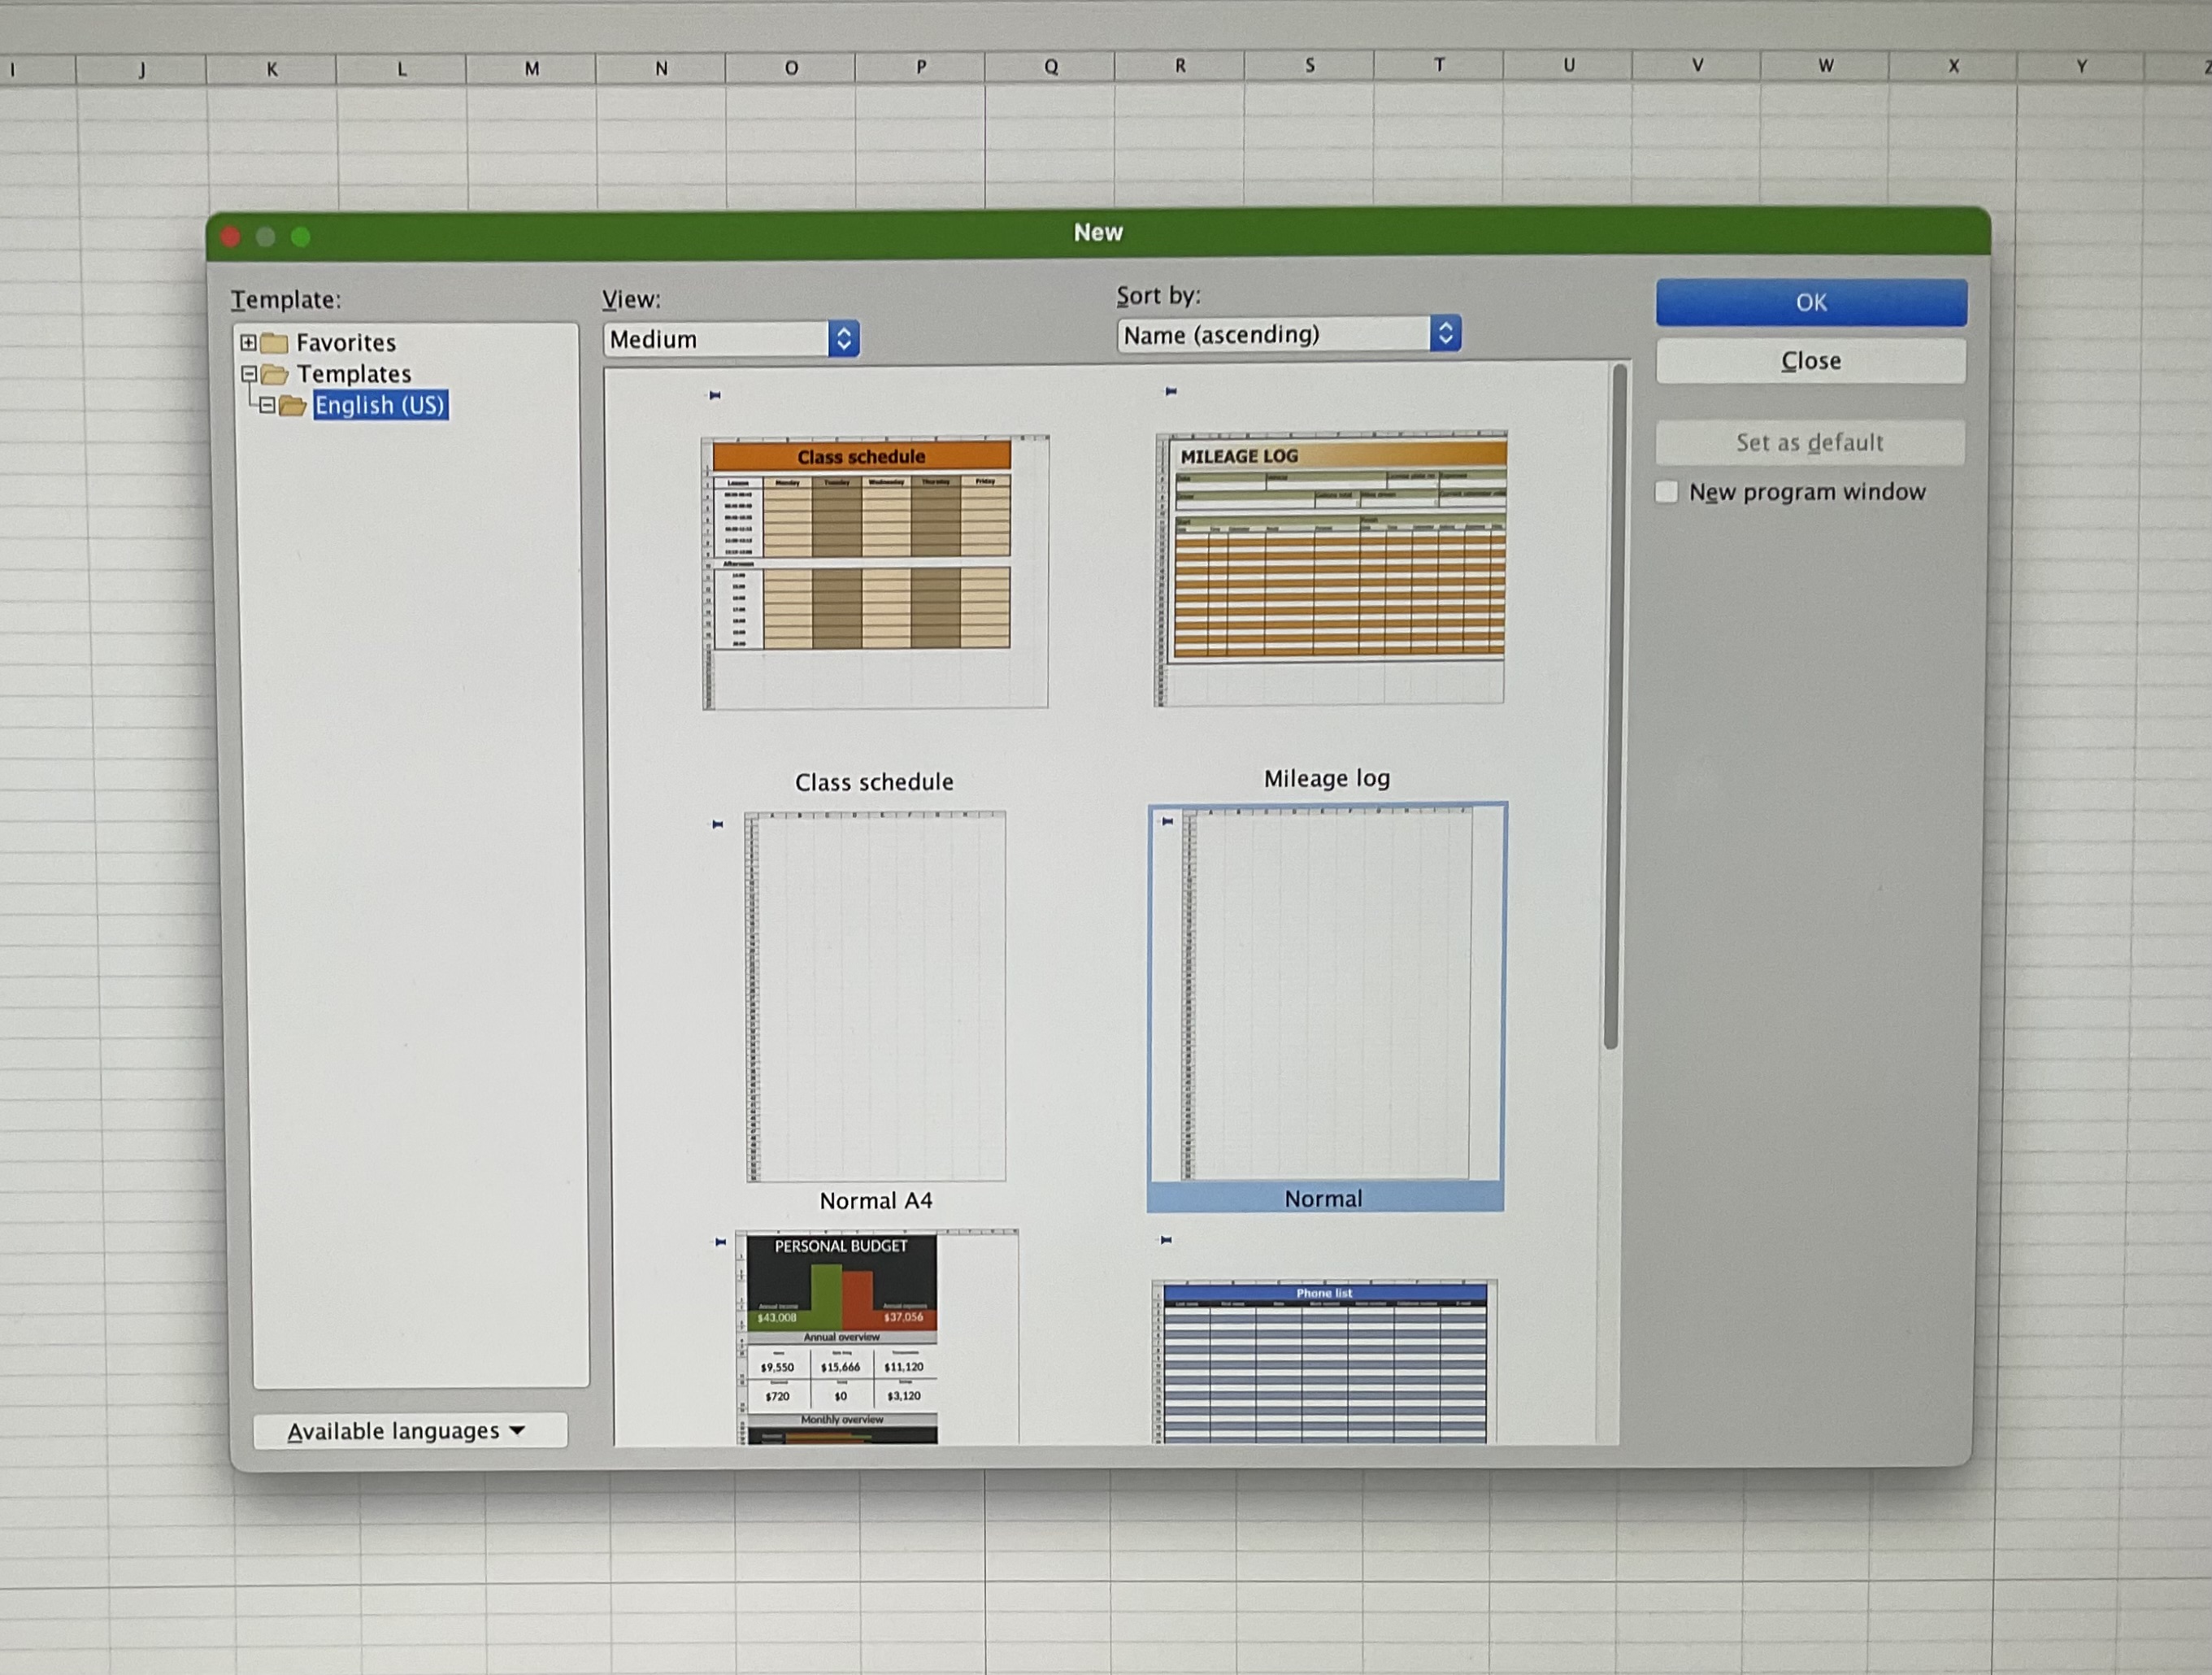Viewport: 2212px width, 1675px height.
Task: Enable the New program window checkbox
Action: 1667,492
